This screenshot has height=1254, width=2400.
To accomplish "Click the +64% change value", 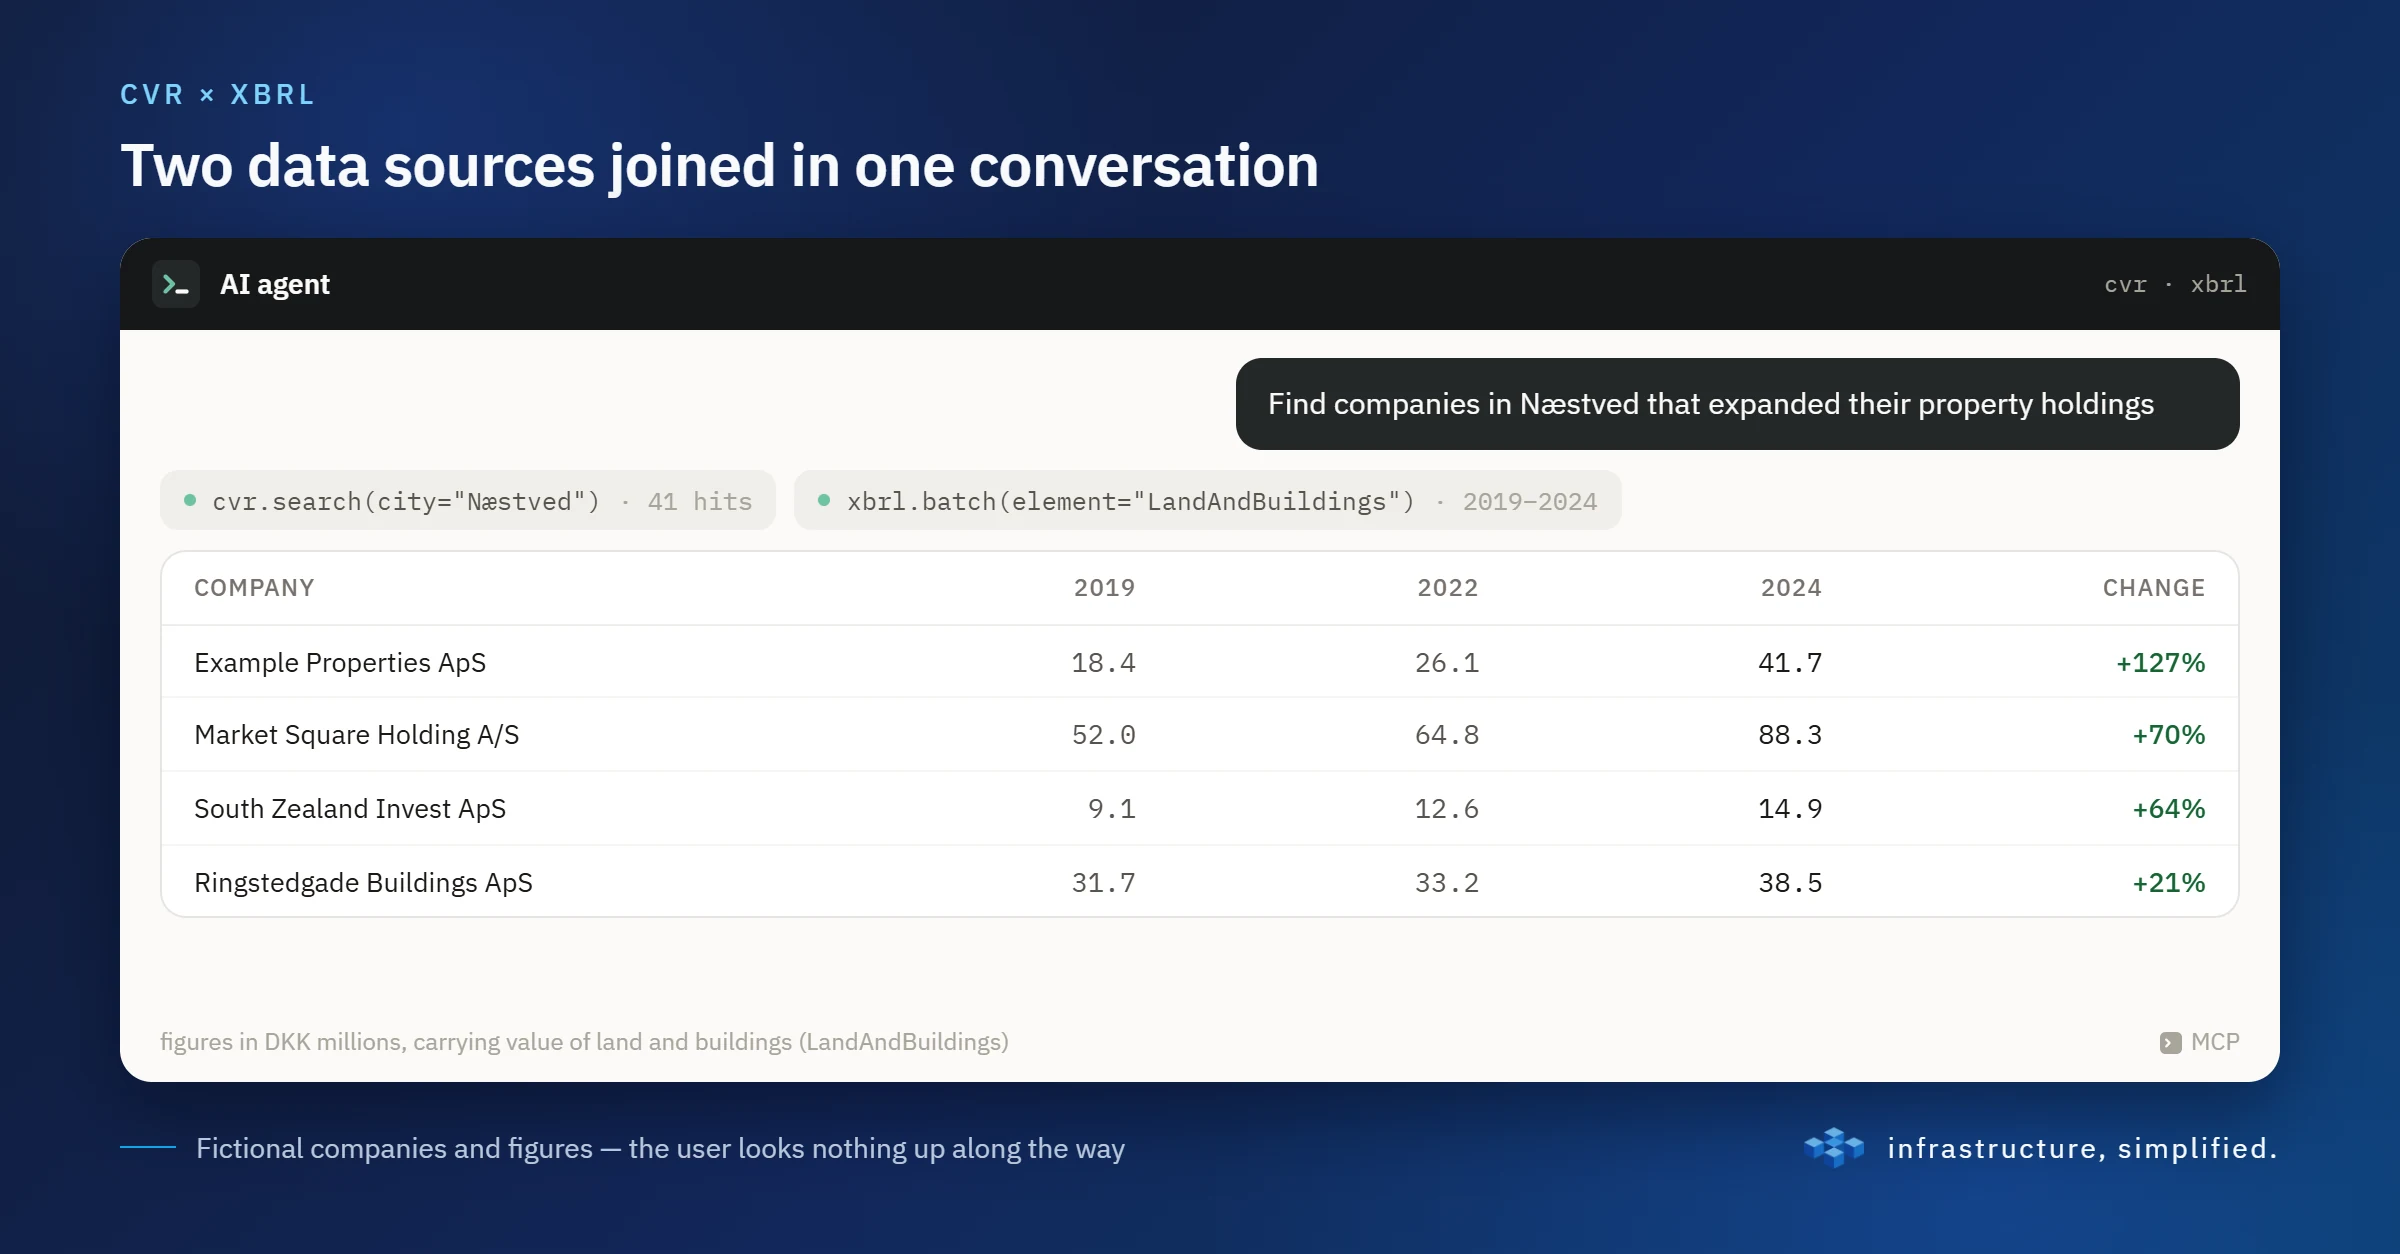I will coord(2168,809).
